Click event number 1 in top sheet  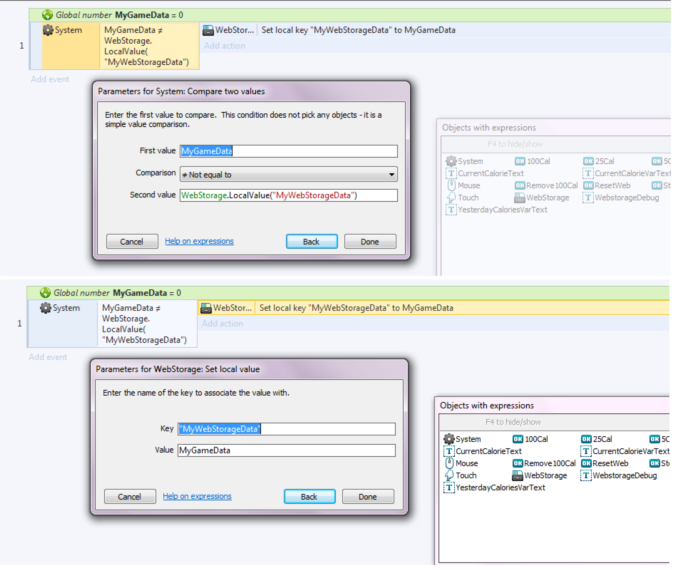coord(22,46)
